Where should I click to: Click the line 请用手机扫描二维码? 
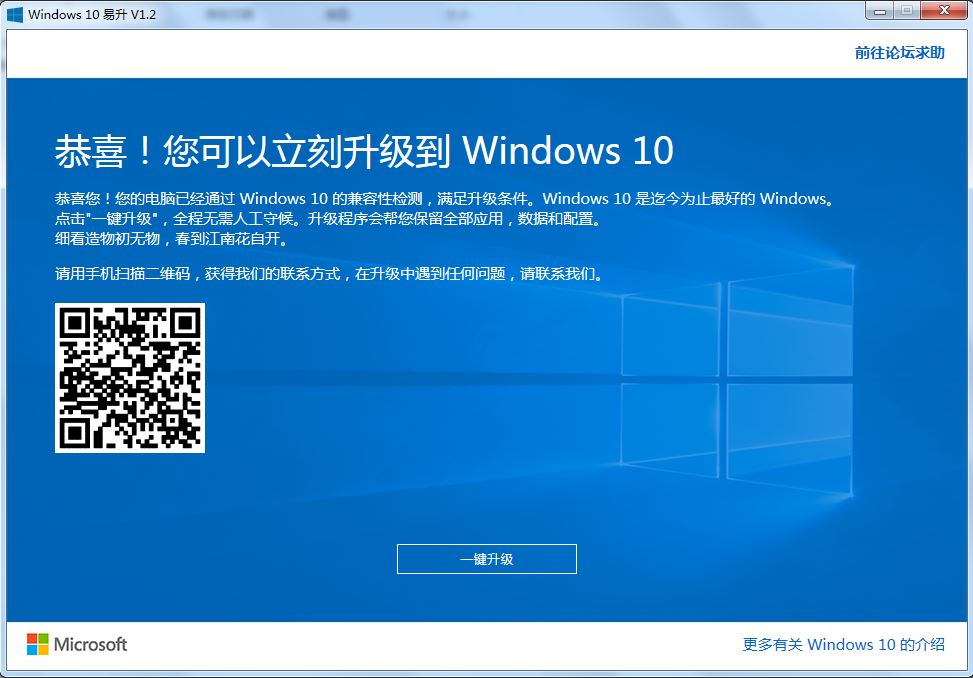[329, 273]
